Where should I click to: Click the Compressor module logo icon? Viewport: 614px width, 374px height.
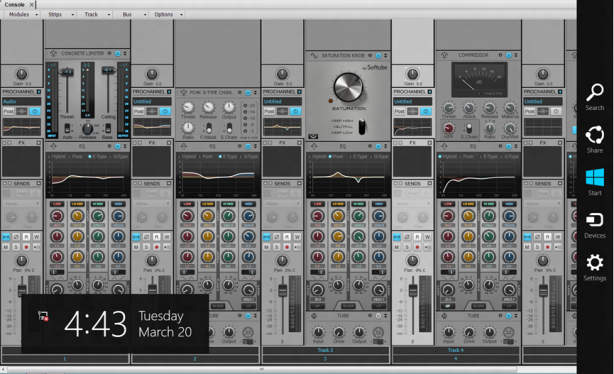(x=444, y=56)
